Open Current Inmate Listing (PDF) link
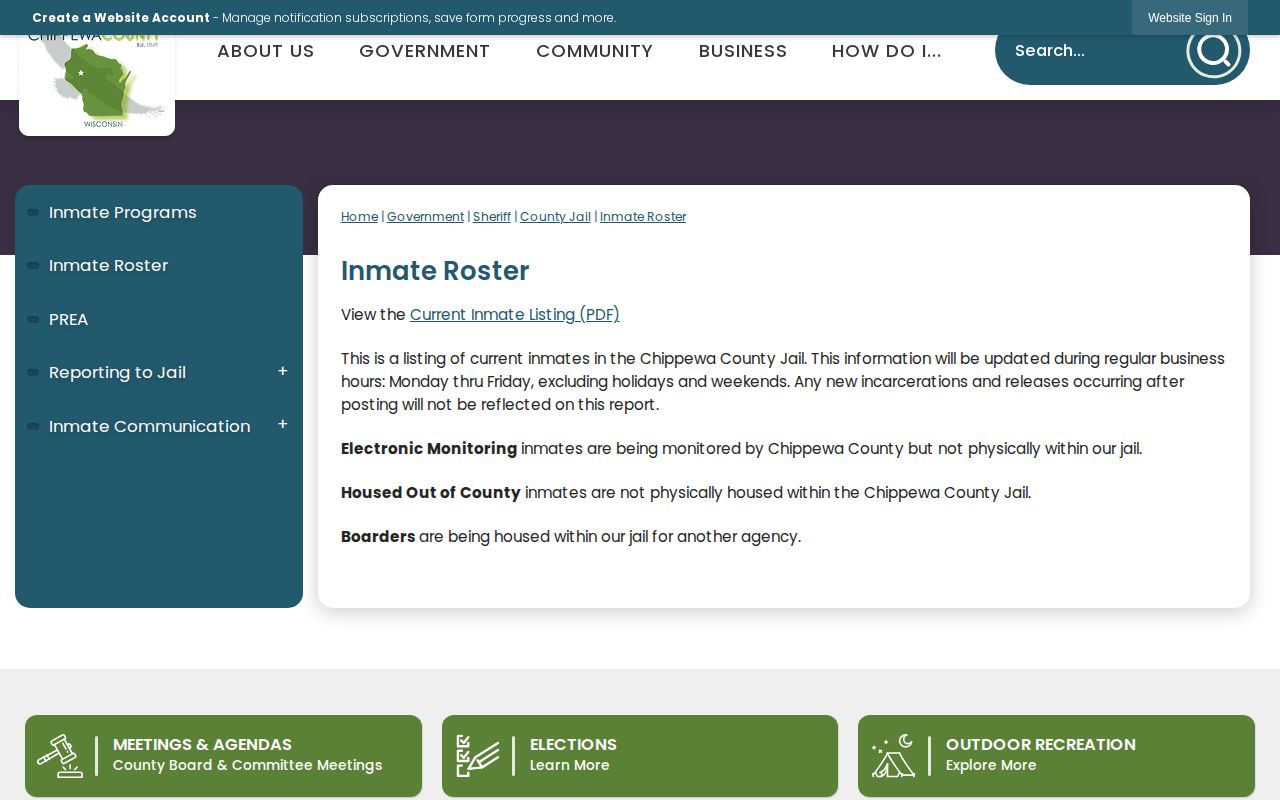Screen dimensions: 1280x800 coord(515,314)
